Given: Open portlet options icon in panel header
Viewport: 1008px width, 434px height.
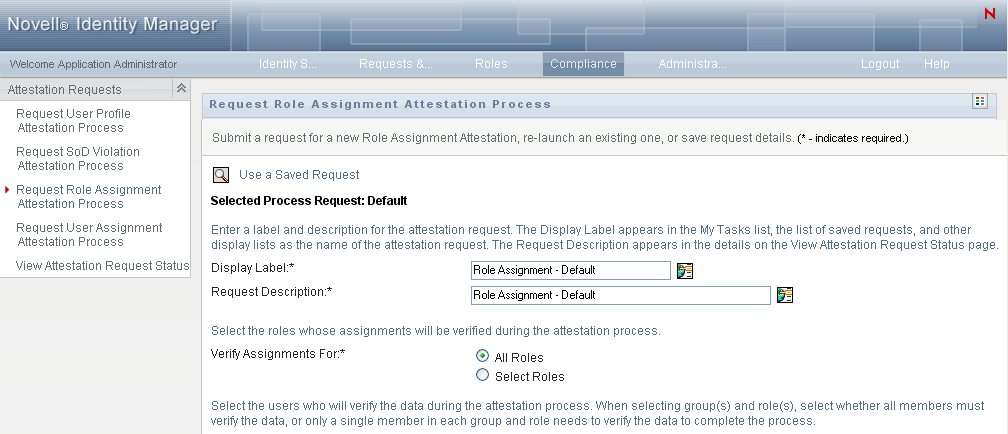Looking at the screenshot, I should (979, 102).
